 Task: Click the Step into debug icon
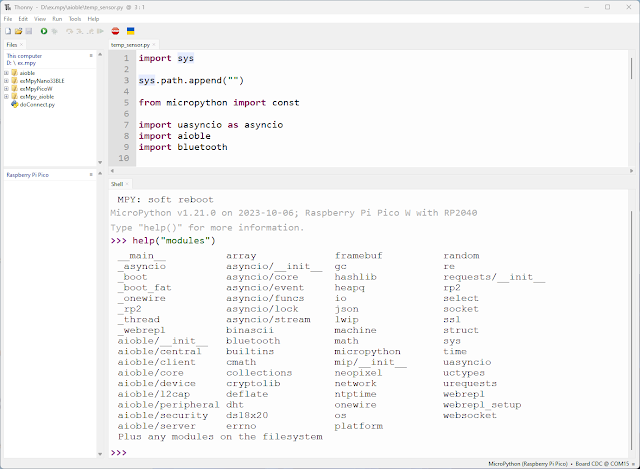(80, 31)
